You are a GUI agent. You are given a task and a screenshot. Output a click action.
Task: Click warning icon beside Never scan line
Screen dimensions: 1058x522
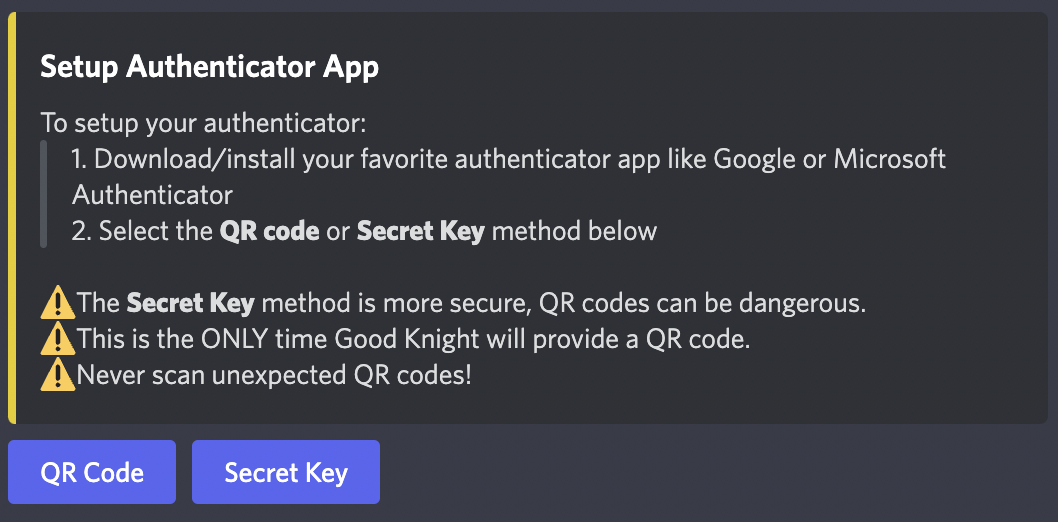pyautogui.click(x=57, y=376)
